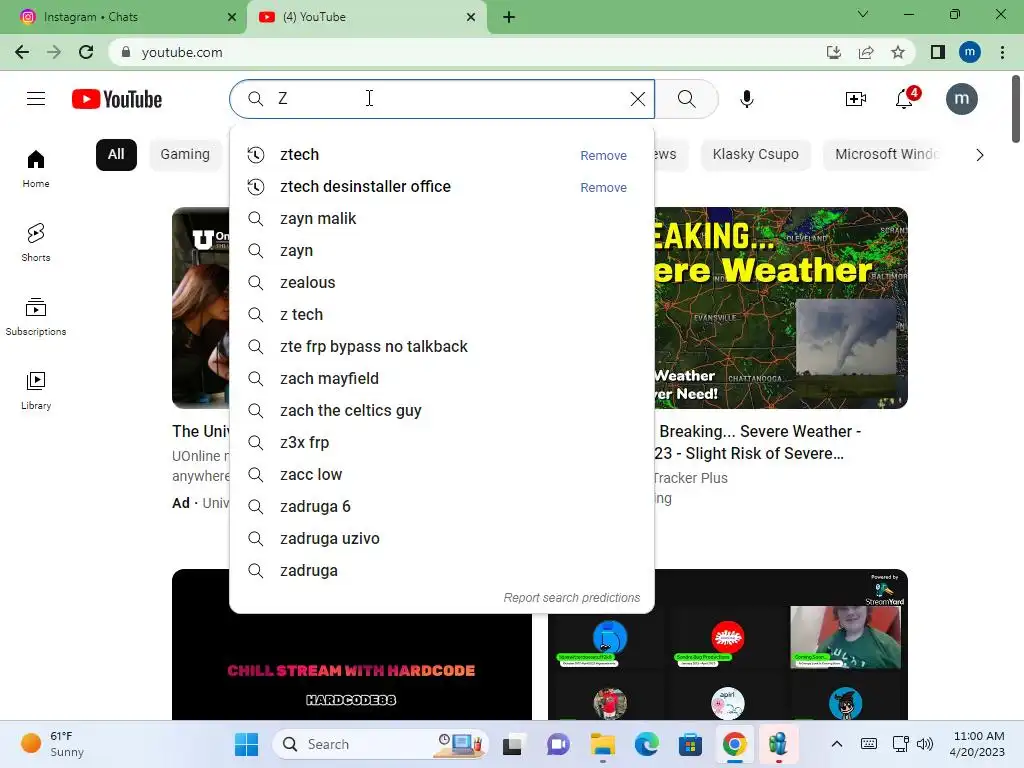Choose the 'z3x frp' suggestion
Viewport: 1024px width, 768px height.
(441, 443)
